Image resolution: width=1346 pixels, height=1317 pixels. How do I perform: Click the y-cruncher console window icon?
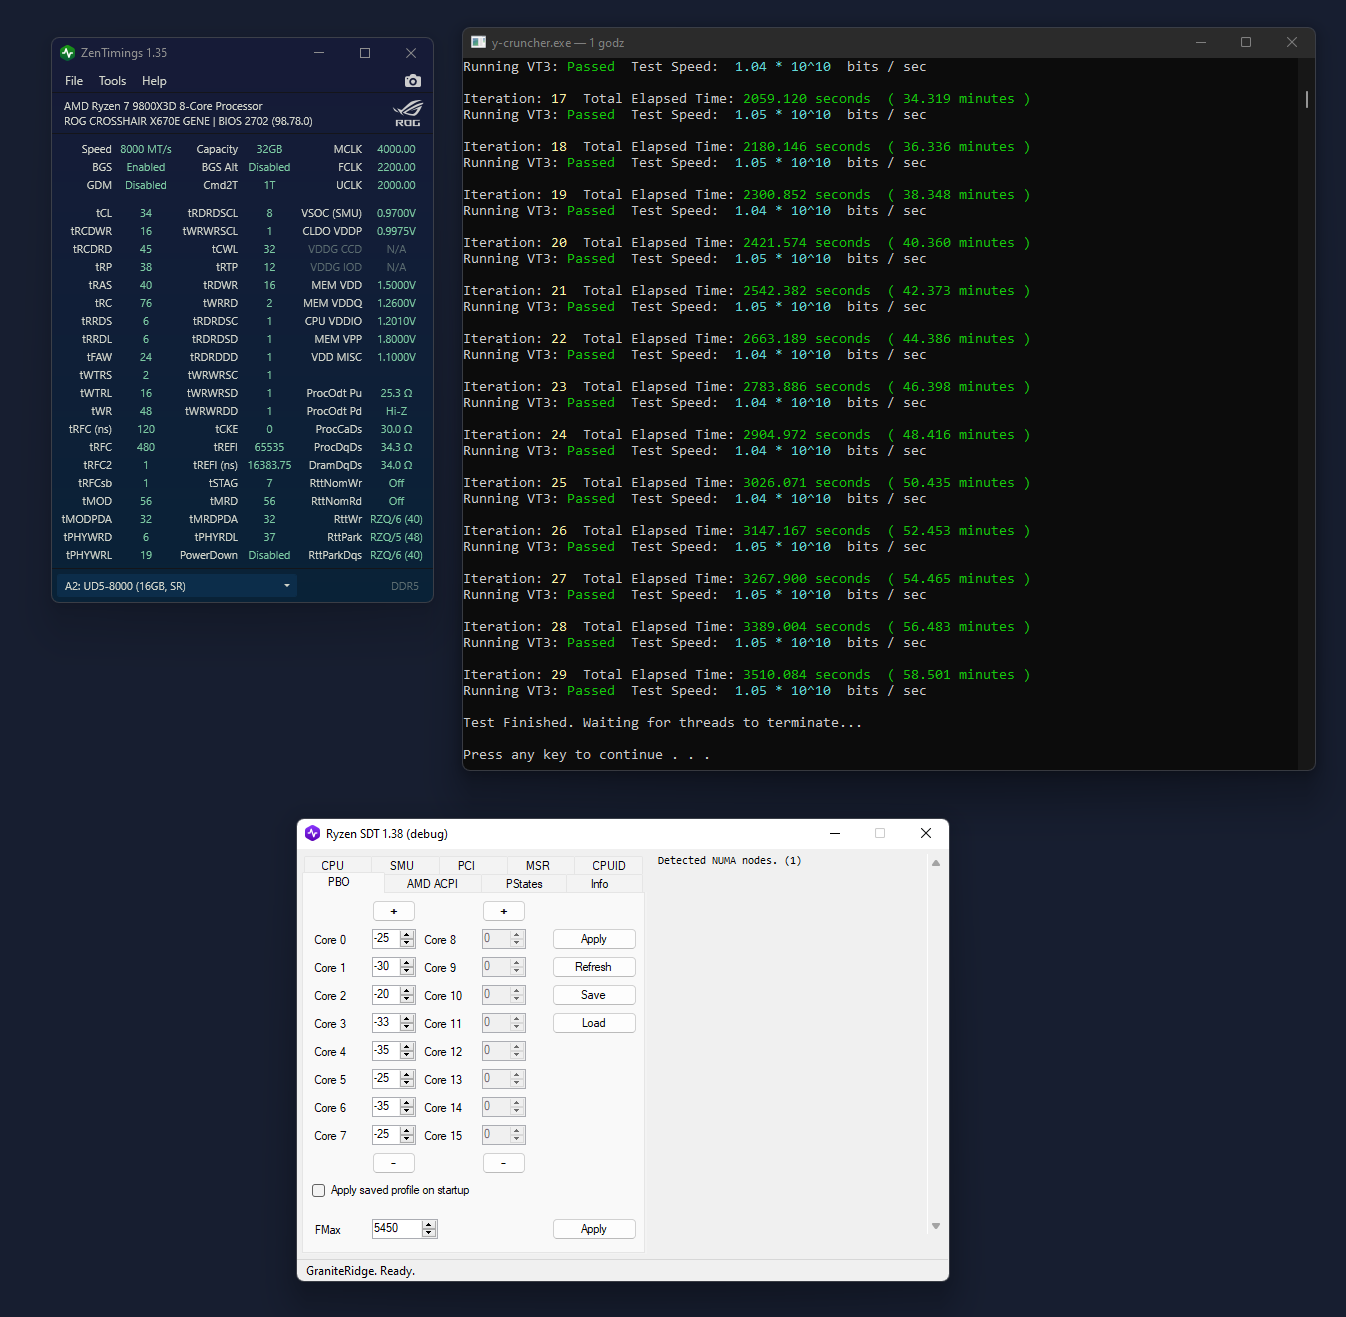point(478,43)
